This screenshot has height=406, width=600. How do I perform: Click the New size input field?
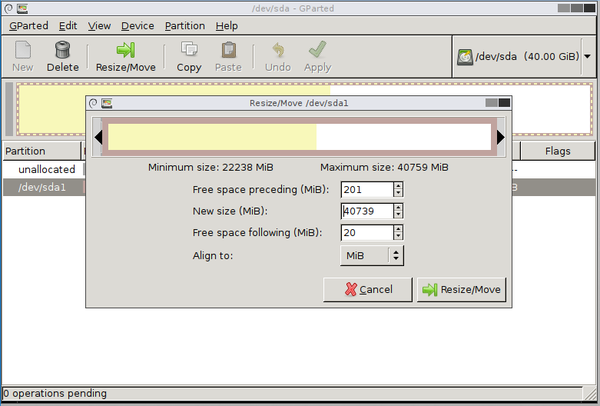pyautogui.click(x=367, y=211)
